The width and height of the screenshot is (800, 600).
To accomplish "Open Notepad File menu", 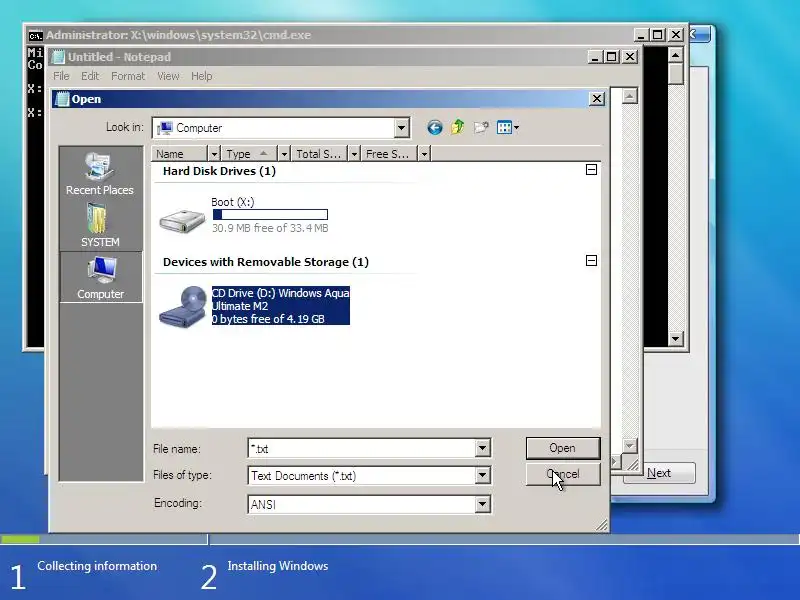I will pos(61,76).
